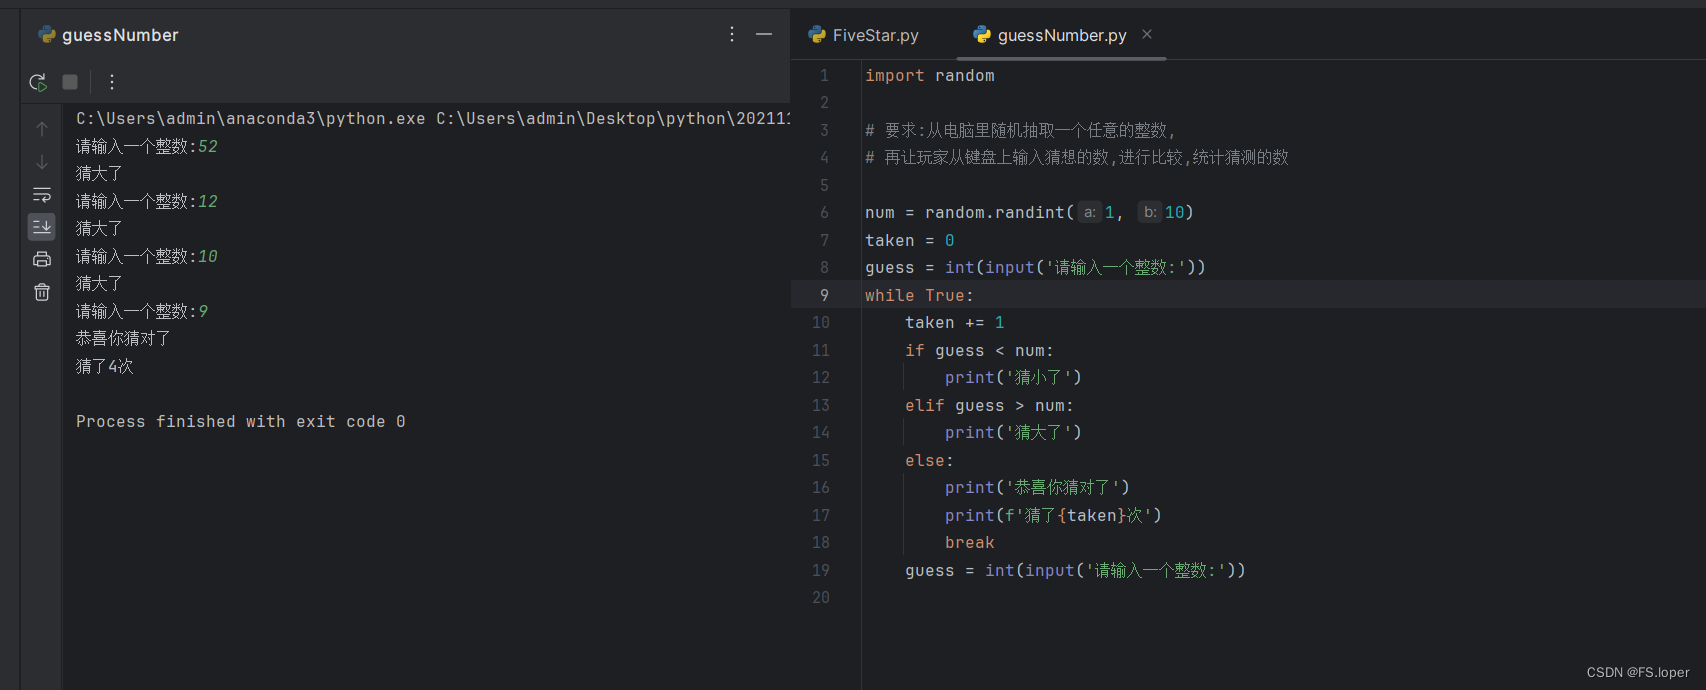Stop the running process

70,82
